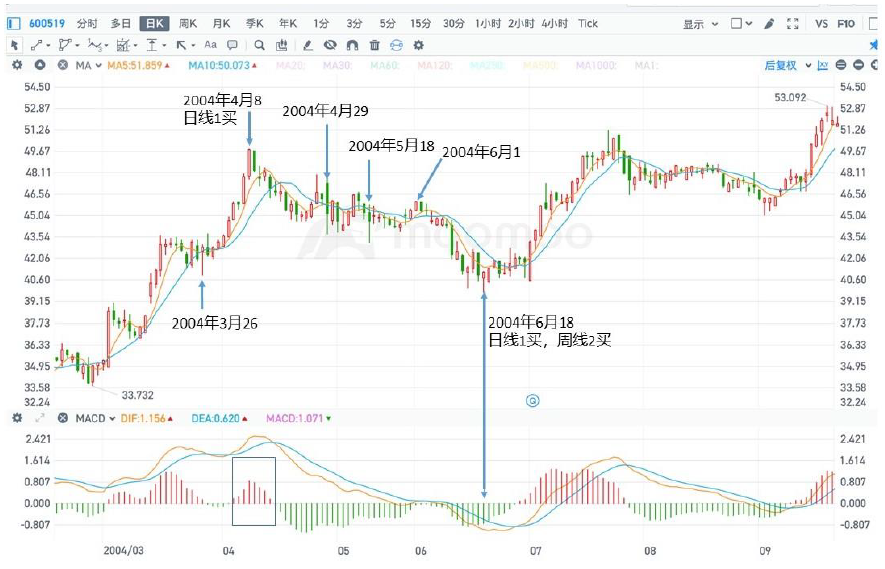Click the highlighted MACD histogram box
The height and width of the screenshot is (569, 885).
coord(253,491)
